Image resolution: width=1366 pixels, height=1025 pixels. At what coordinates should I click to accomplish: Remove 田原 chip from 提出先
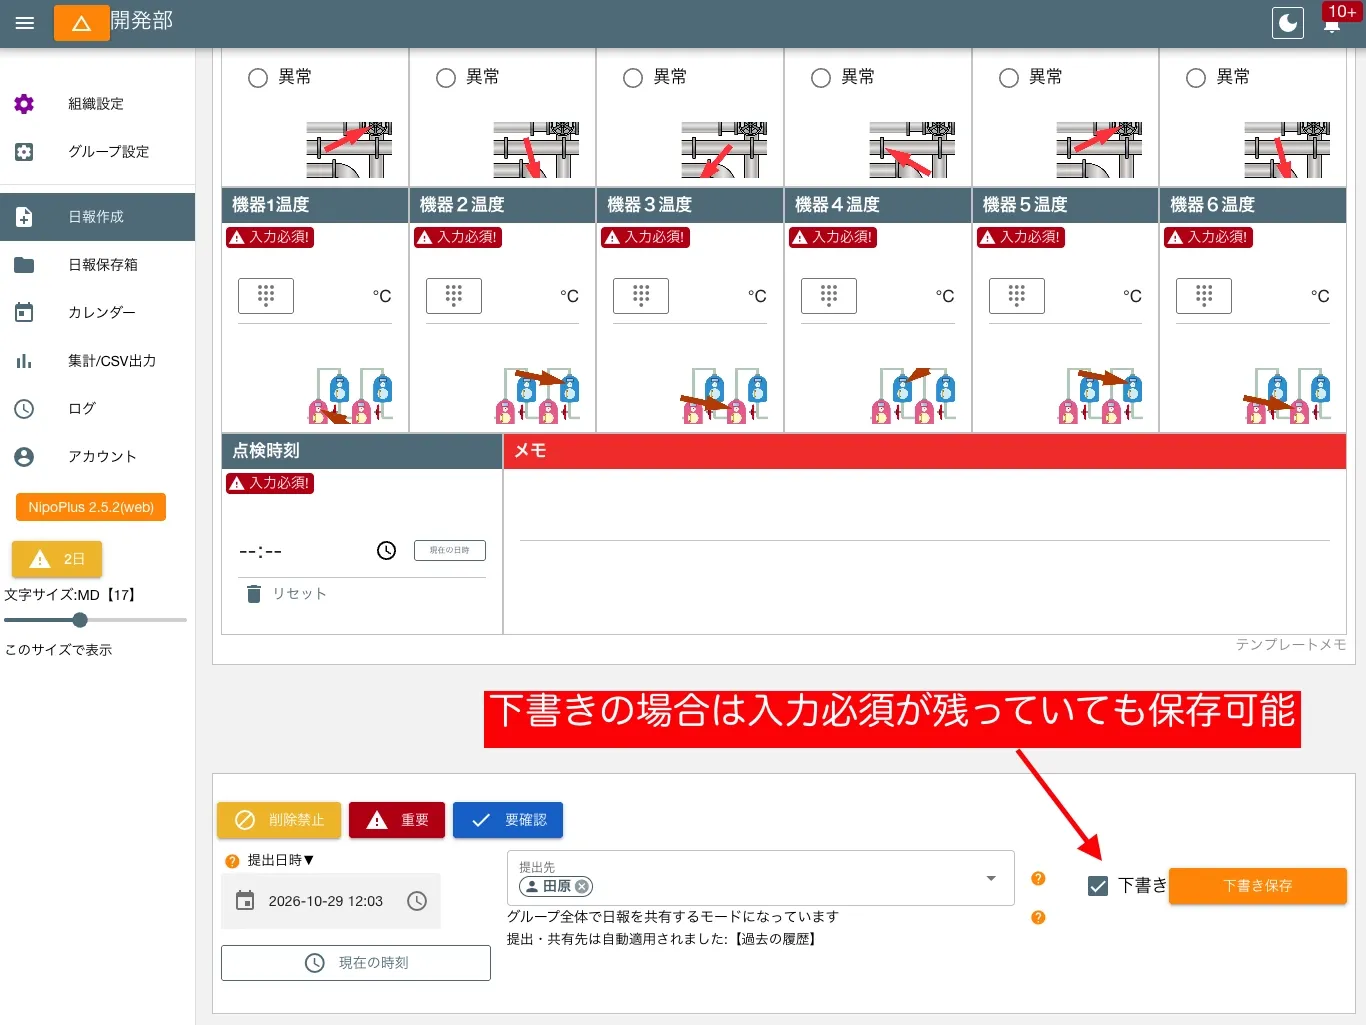click(582, 887)
